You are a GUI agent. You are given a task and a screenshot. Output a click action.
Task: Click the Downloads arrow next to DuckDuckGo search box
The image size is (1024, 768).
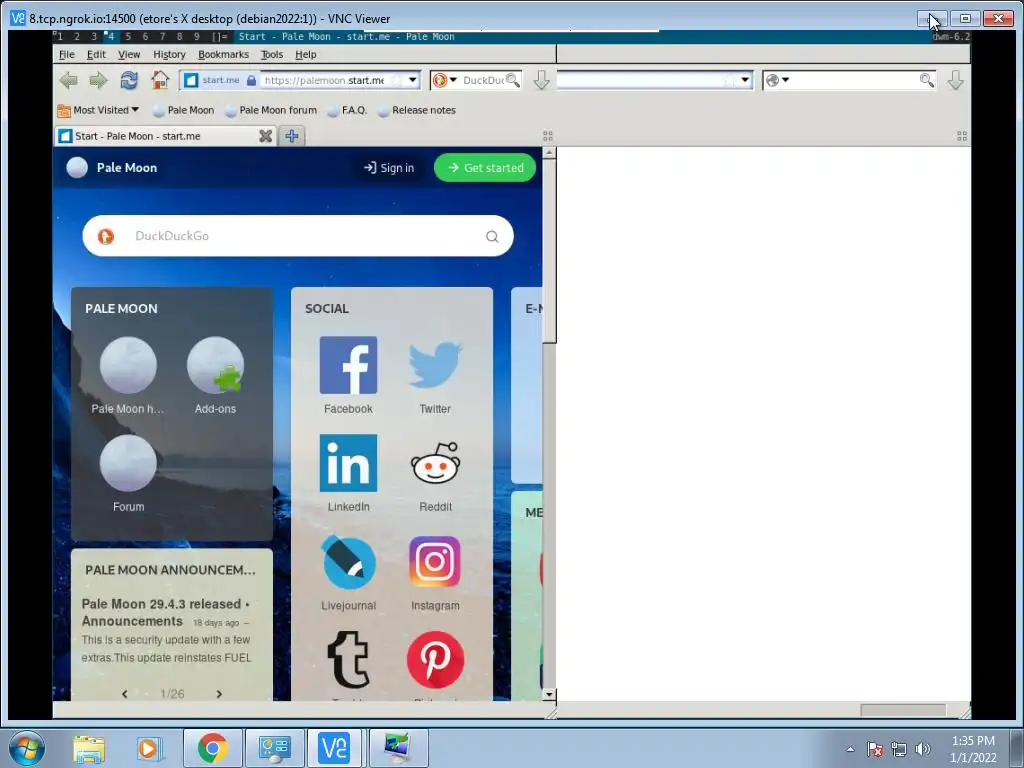[541, 80]
